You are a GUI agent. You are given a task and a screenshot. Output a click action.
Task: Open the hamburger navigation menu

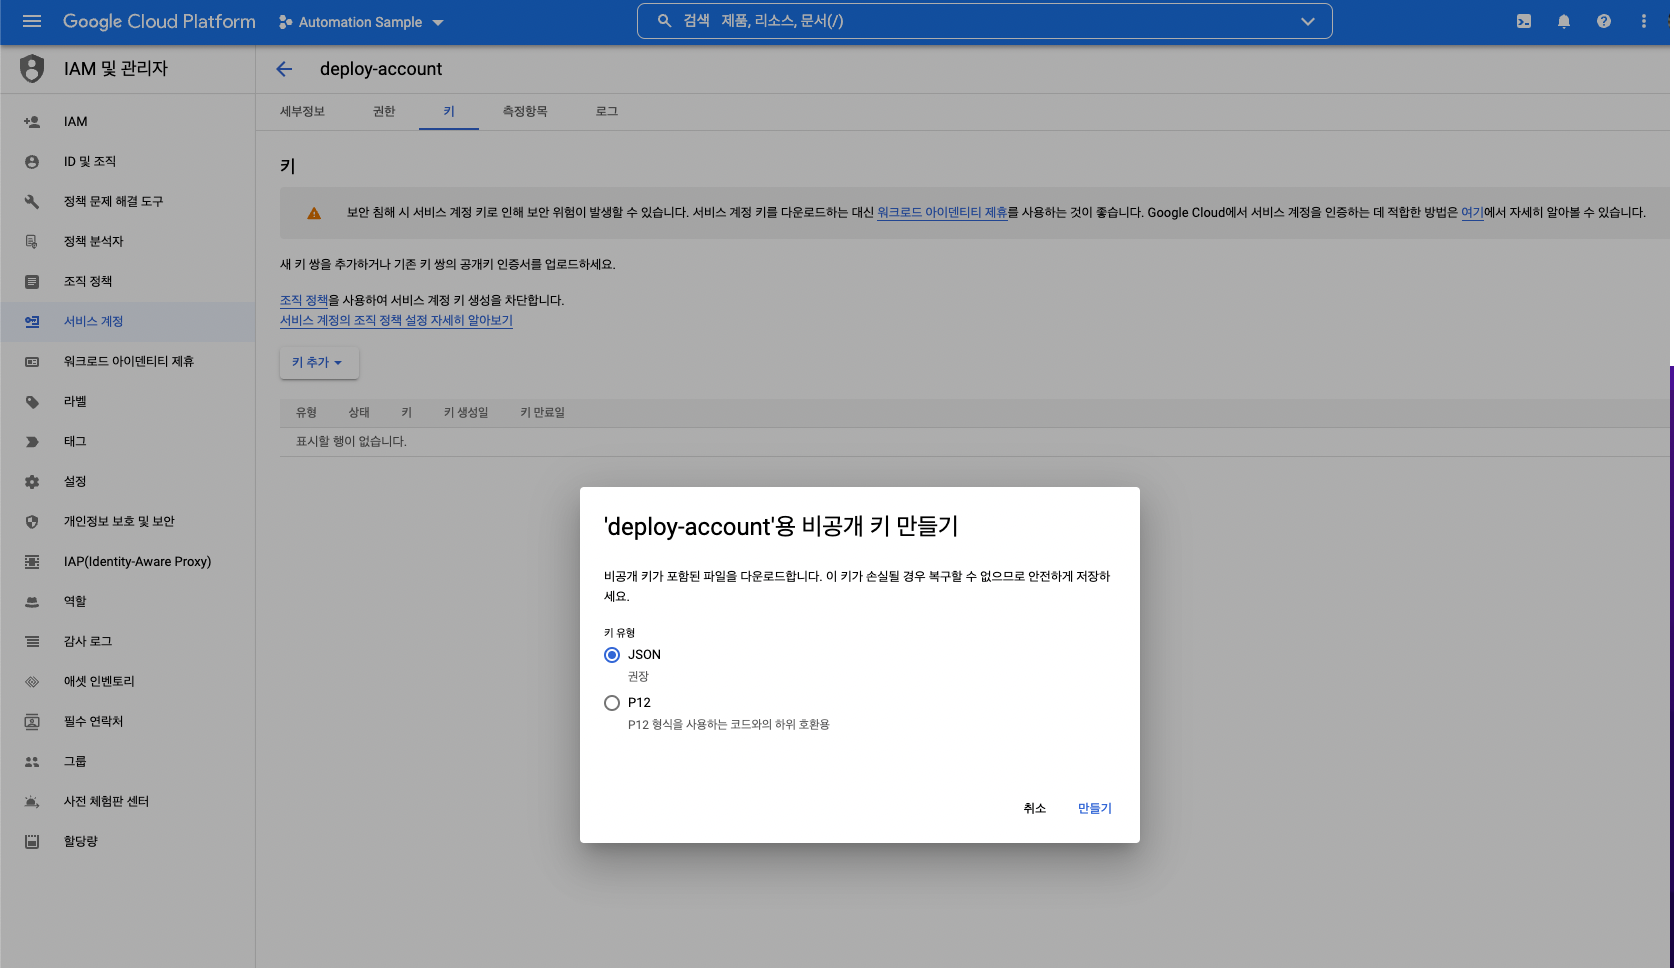point(32,21)
